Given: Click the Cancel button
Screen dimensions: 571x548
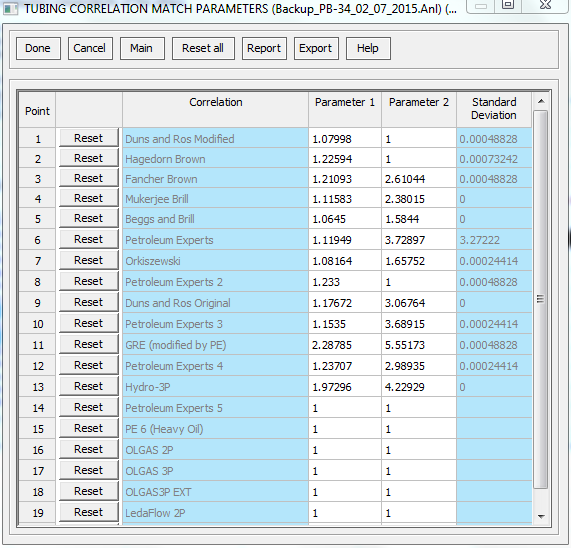Looking at the screenshot, I should click(90, 48).
